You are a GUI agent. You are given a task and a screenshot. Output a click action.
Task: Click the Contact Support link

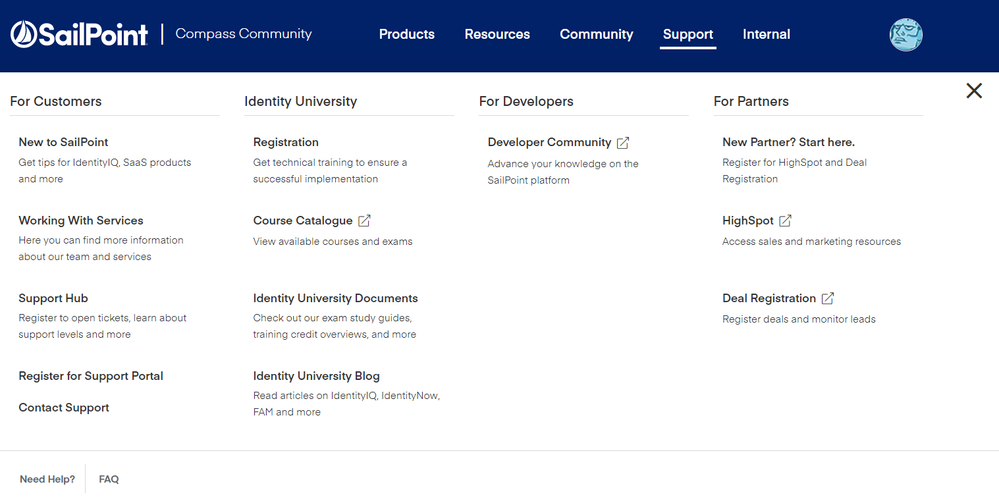[x=64, y=408]
